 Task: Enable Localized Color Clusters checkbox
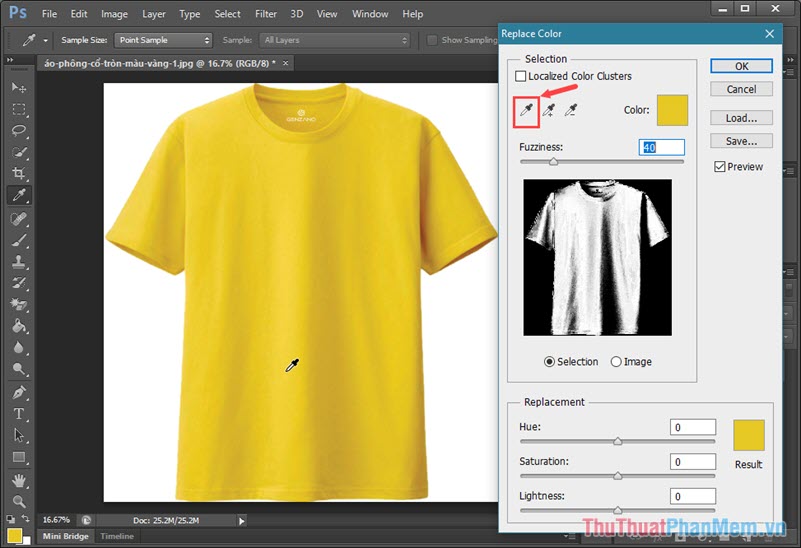[x=520, y=76]
